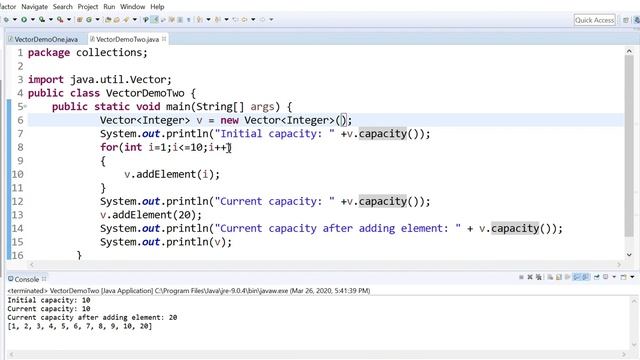Viewport: 640px width, 360px height.
Task: Open the Help menu
Action: pos(157,7)
